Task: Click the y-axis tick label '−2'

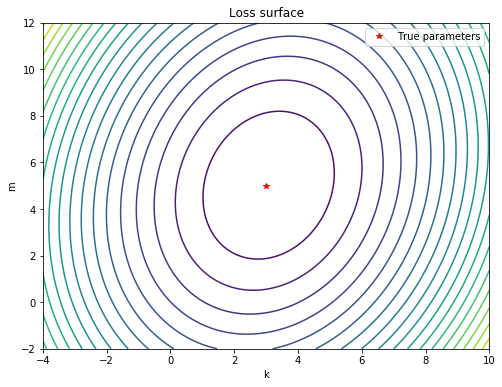Action: [x=28, y=349]
